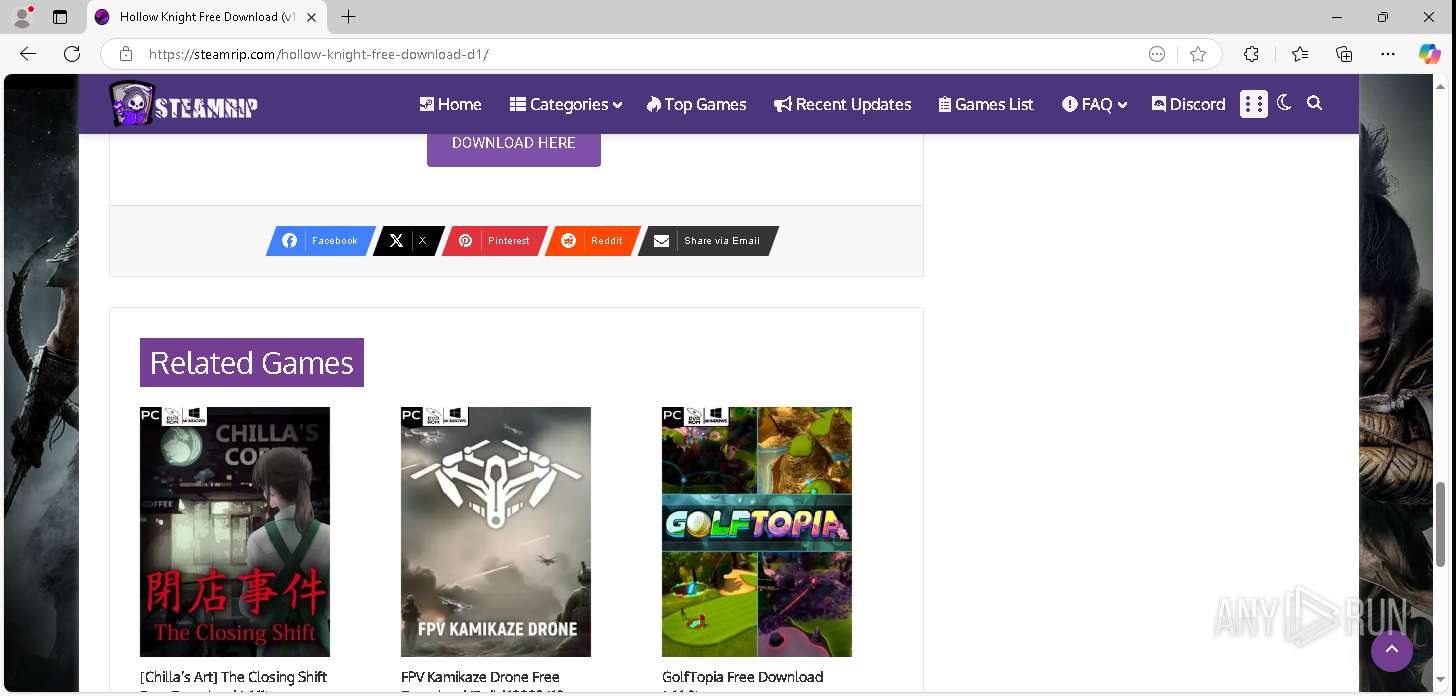Viewport: 1456px width, 696px height.
Task: Open the grid sidebar menu icon
Action: point(1254,104)
